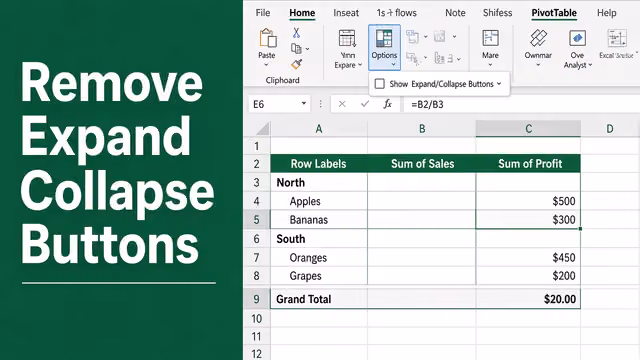Click the Copy icon

point(296,49)
